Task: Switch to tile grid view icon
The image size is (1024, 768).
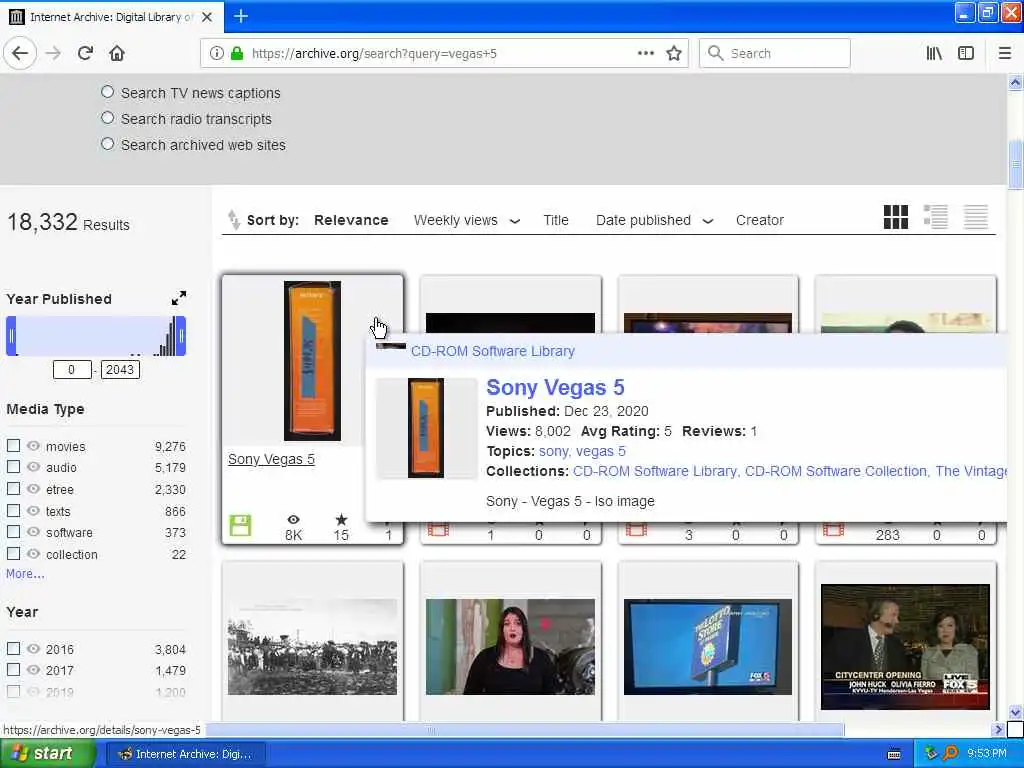Action: click(895, 217)
